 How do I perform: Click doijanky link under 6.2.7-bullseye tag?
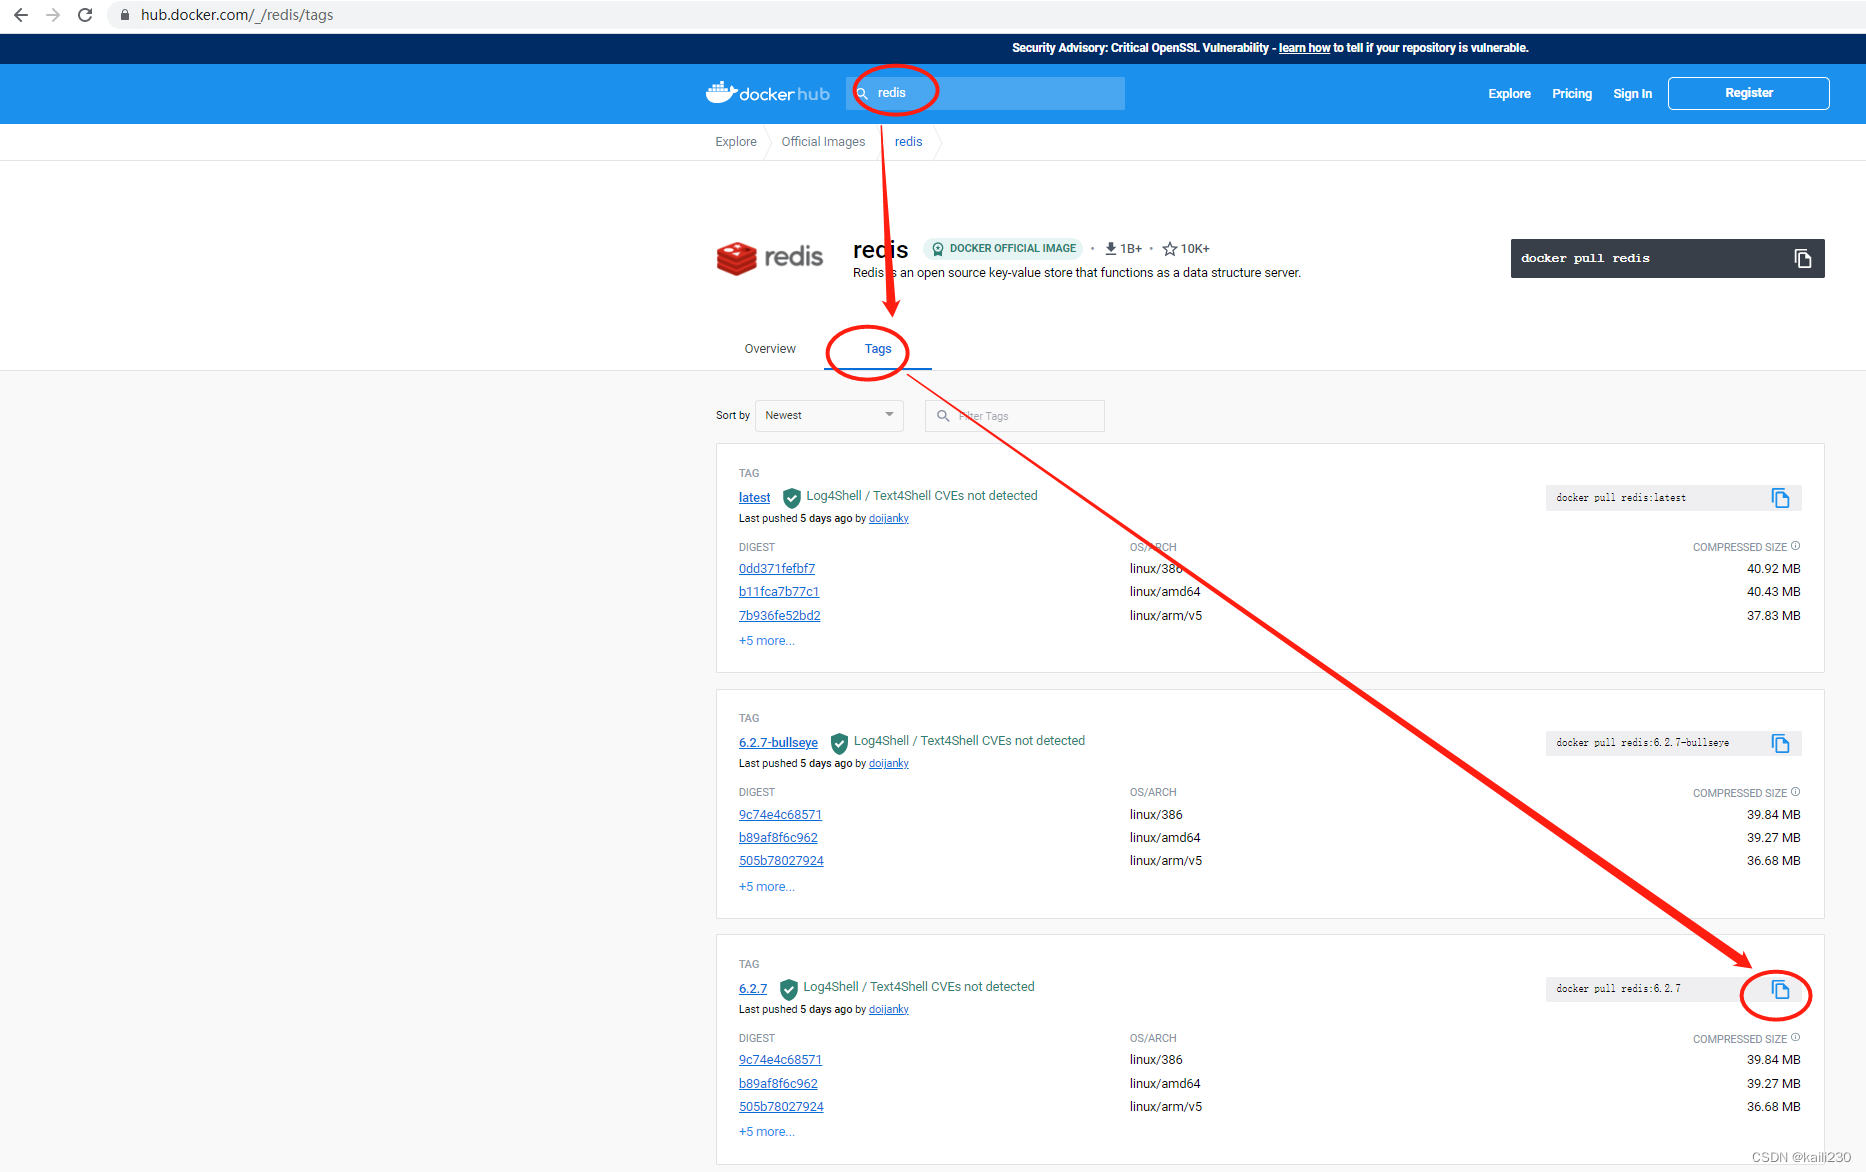[x=888, y=764]
